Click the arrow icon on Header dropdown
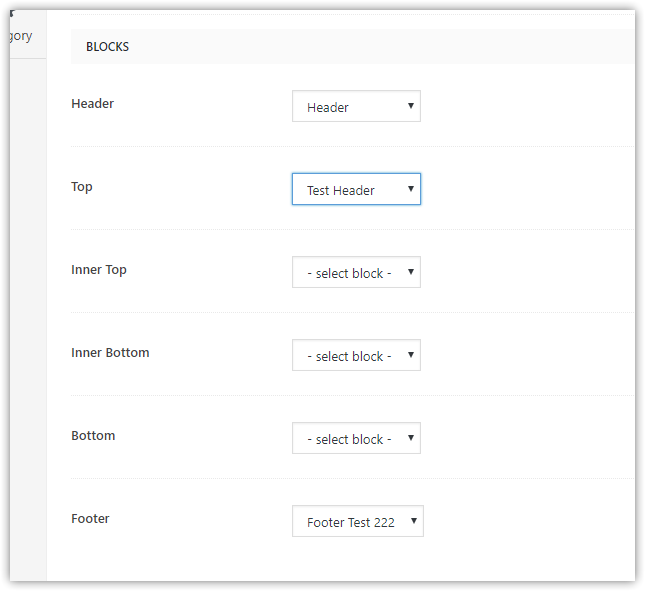The width and height of the screenshot is (645, 591). pos(411,106)
